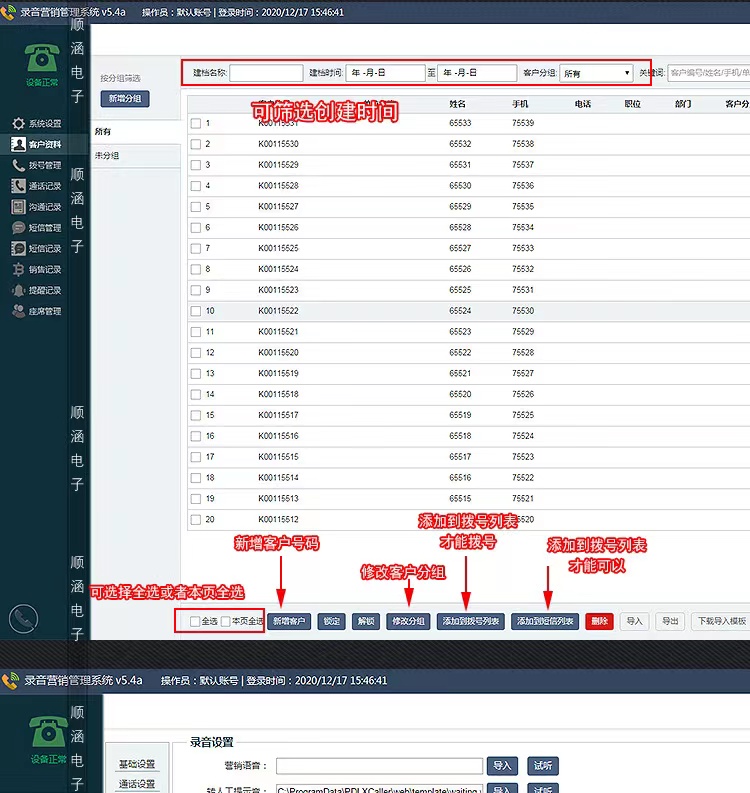The image size is (750, 793).
Task: Click the start date field of 建档时间
Action: 385,73
